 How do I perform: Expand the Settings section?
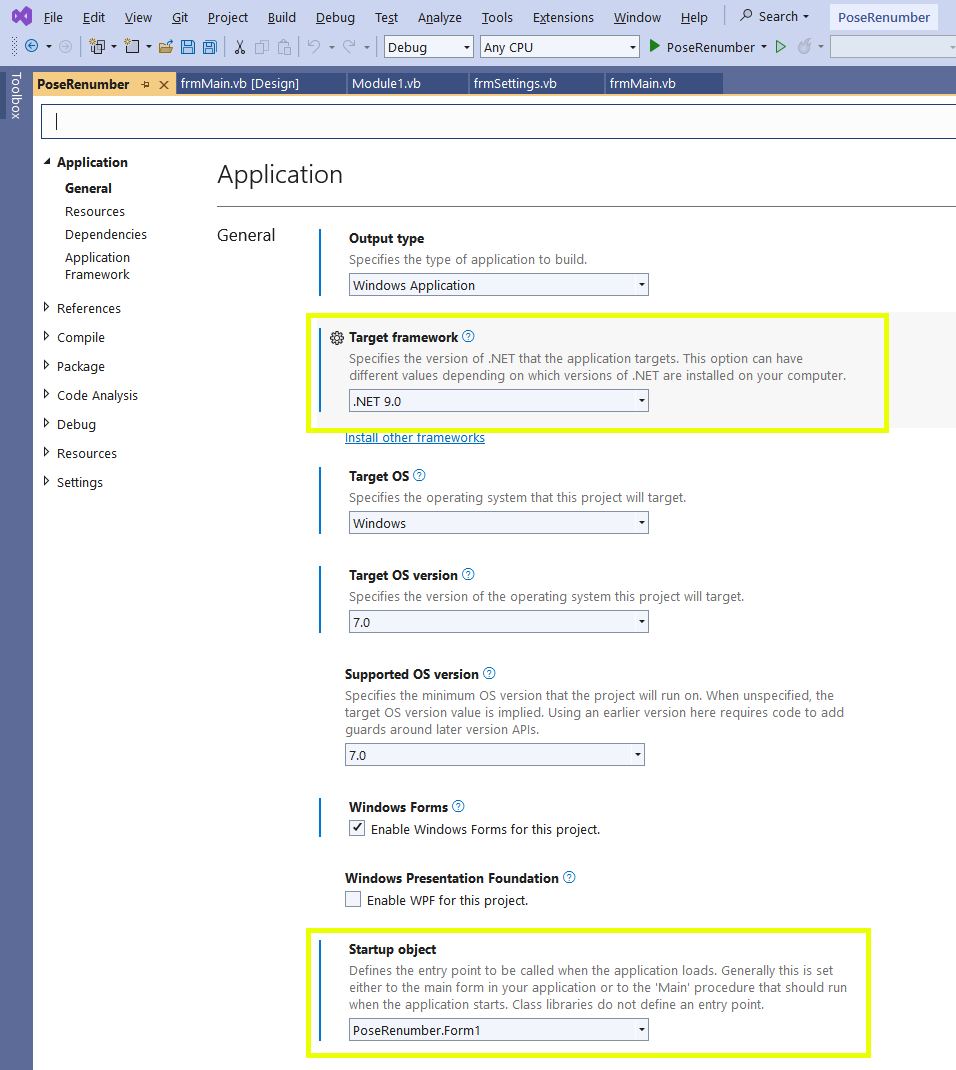point(46,482)
